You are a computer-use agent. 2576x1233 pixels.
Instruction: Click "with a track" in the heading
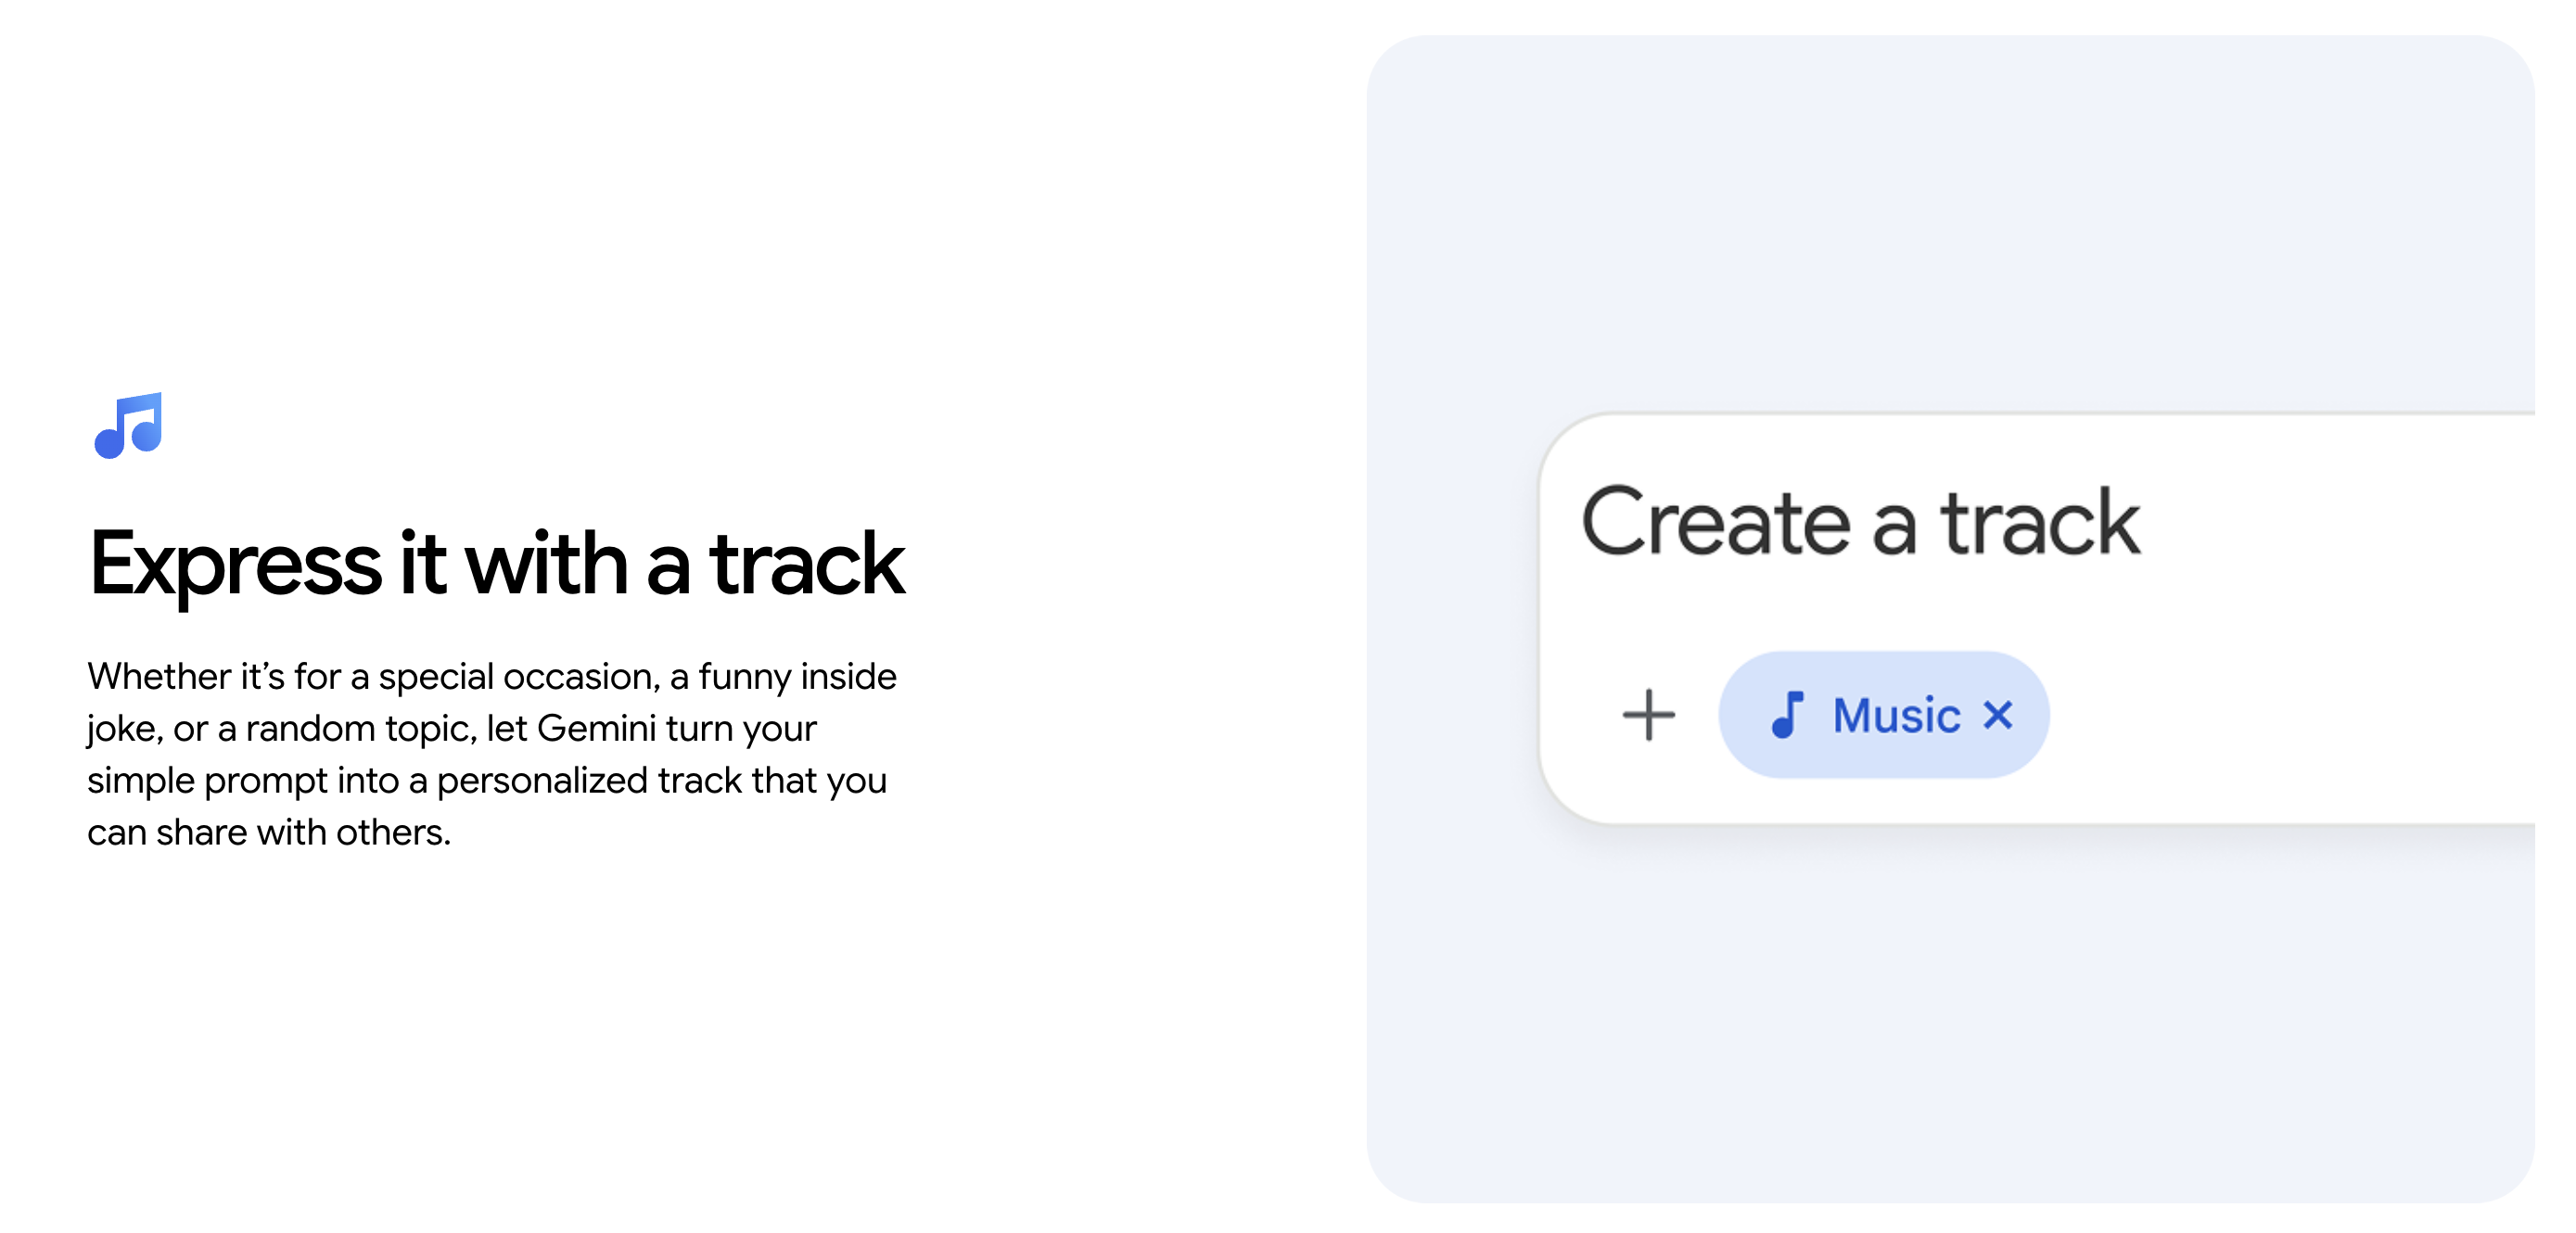(684, 565)
